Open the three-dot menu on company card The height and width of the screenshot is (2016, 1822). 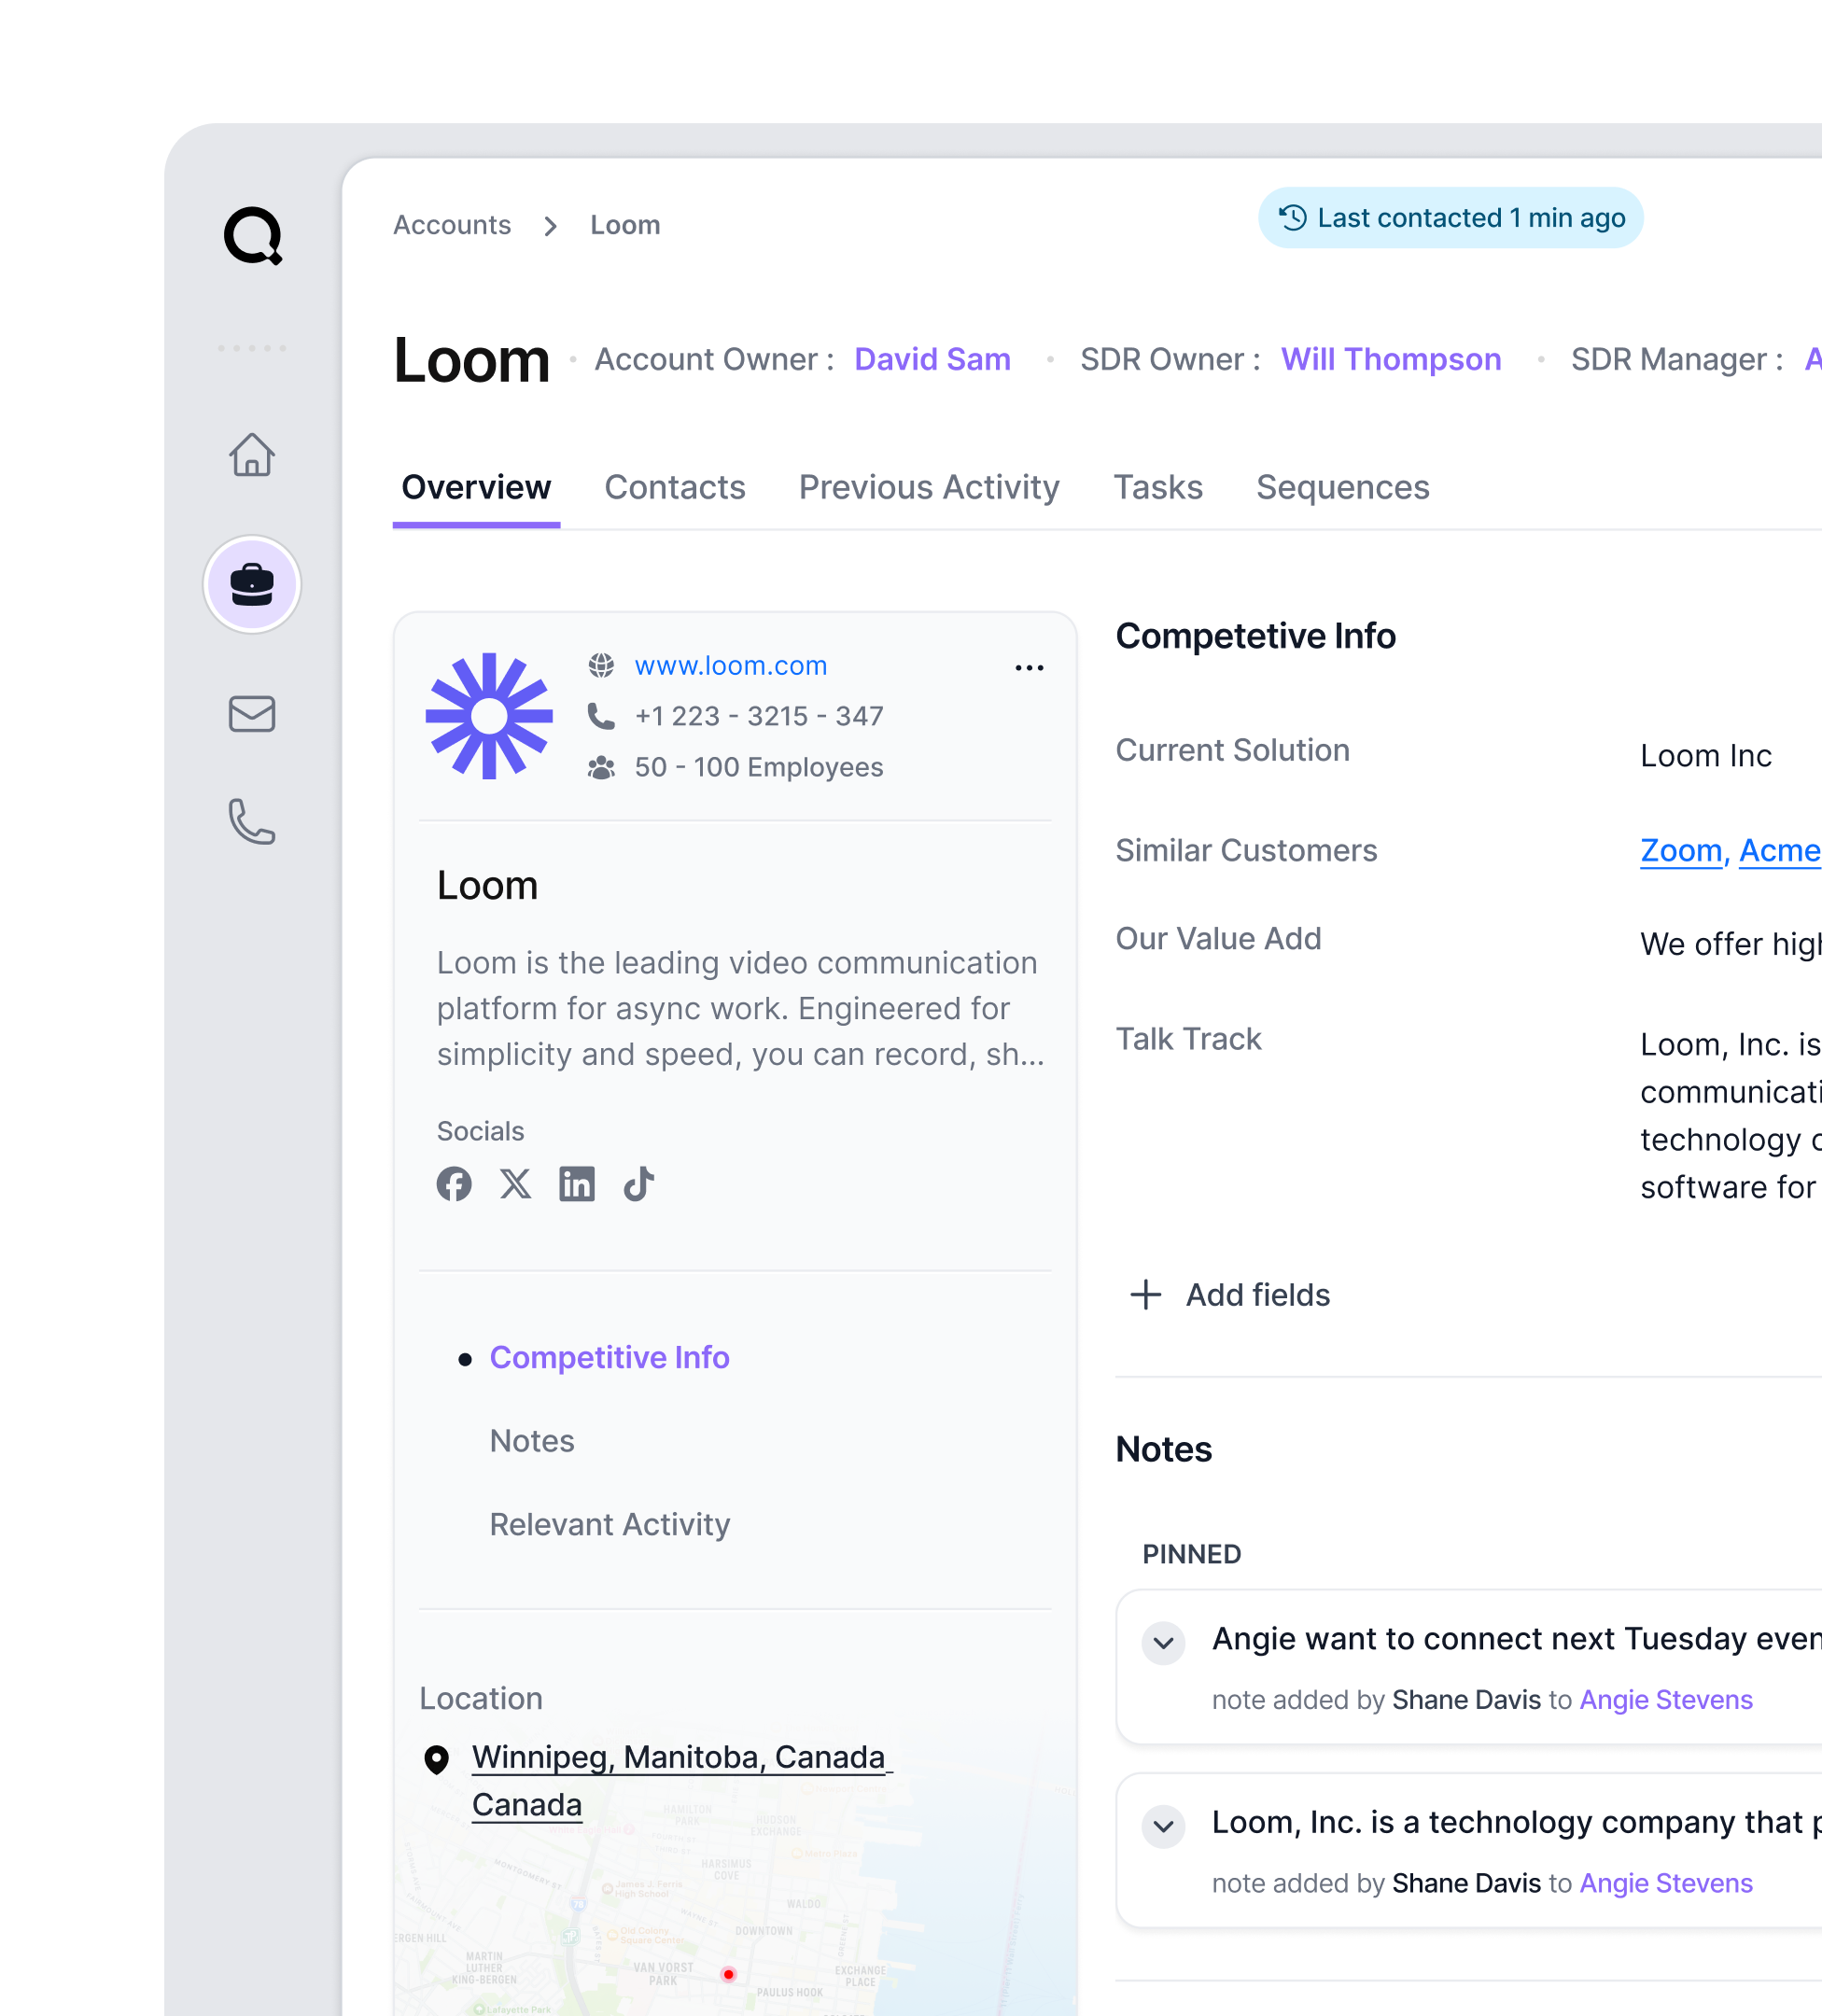click(x=1028, y=667)
